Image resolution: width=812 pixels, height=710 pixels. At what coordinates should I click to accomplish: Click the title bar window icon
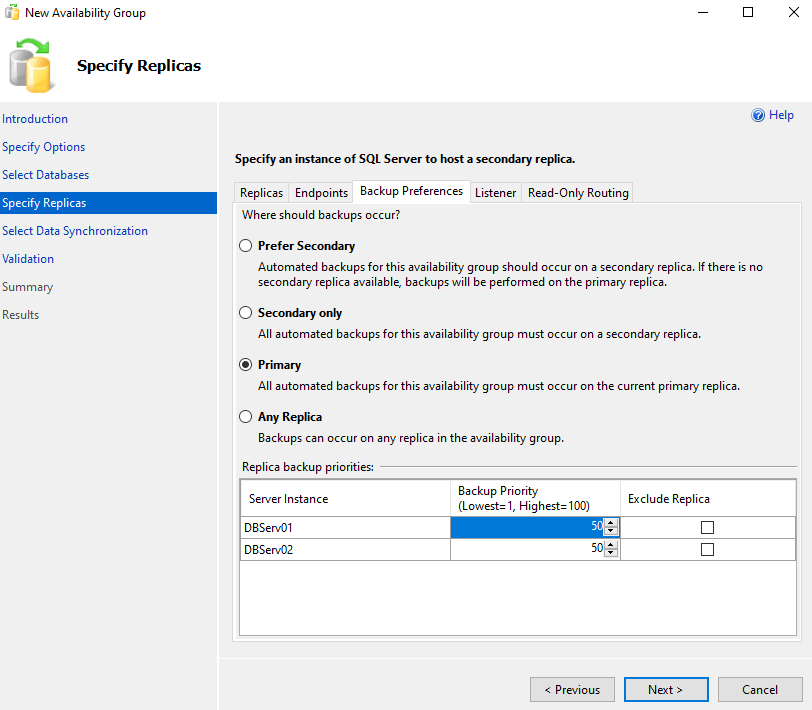pos(11,13)
